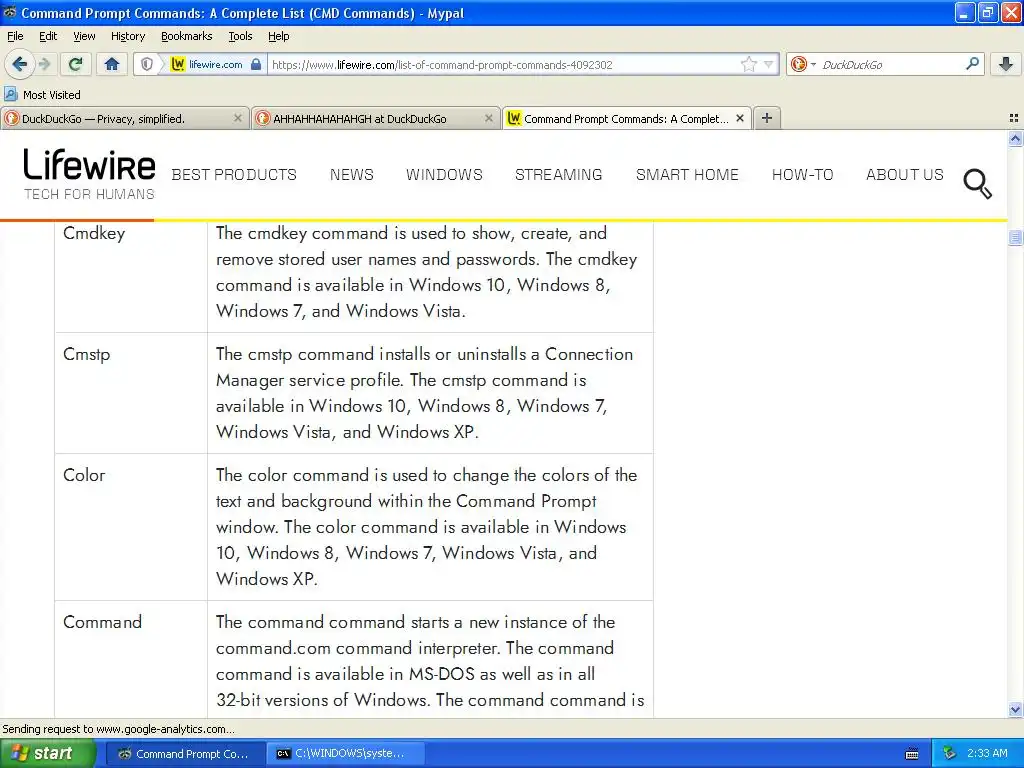This screenshot has width=1024, height=768.
Task: Click the network tray icon
Action: 949,754
